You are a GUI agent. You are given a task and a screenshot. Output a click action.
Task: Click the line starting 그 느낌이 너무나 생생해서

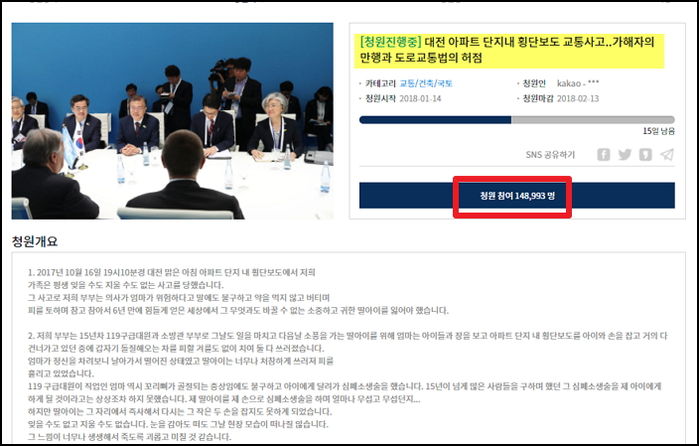[130, 436]
